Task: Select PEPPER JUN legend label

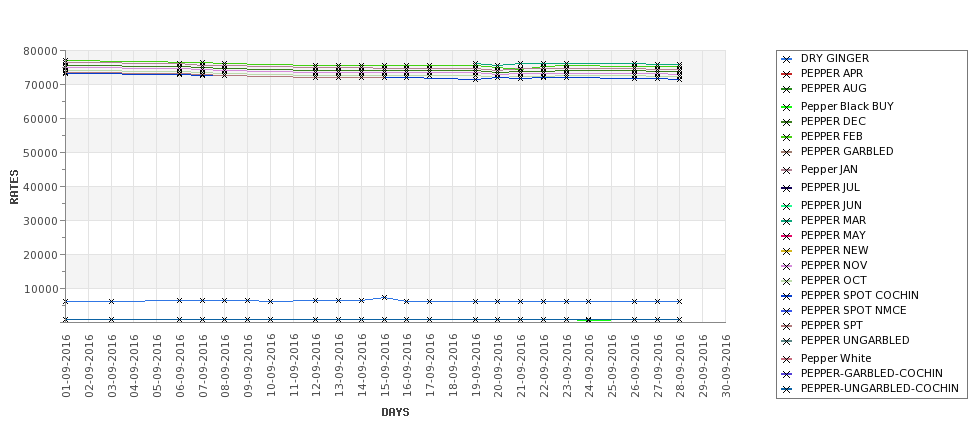Action: pos(831,205)
